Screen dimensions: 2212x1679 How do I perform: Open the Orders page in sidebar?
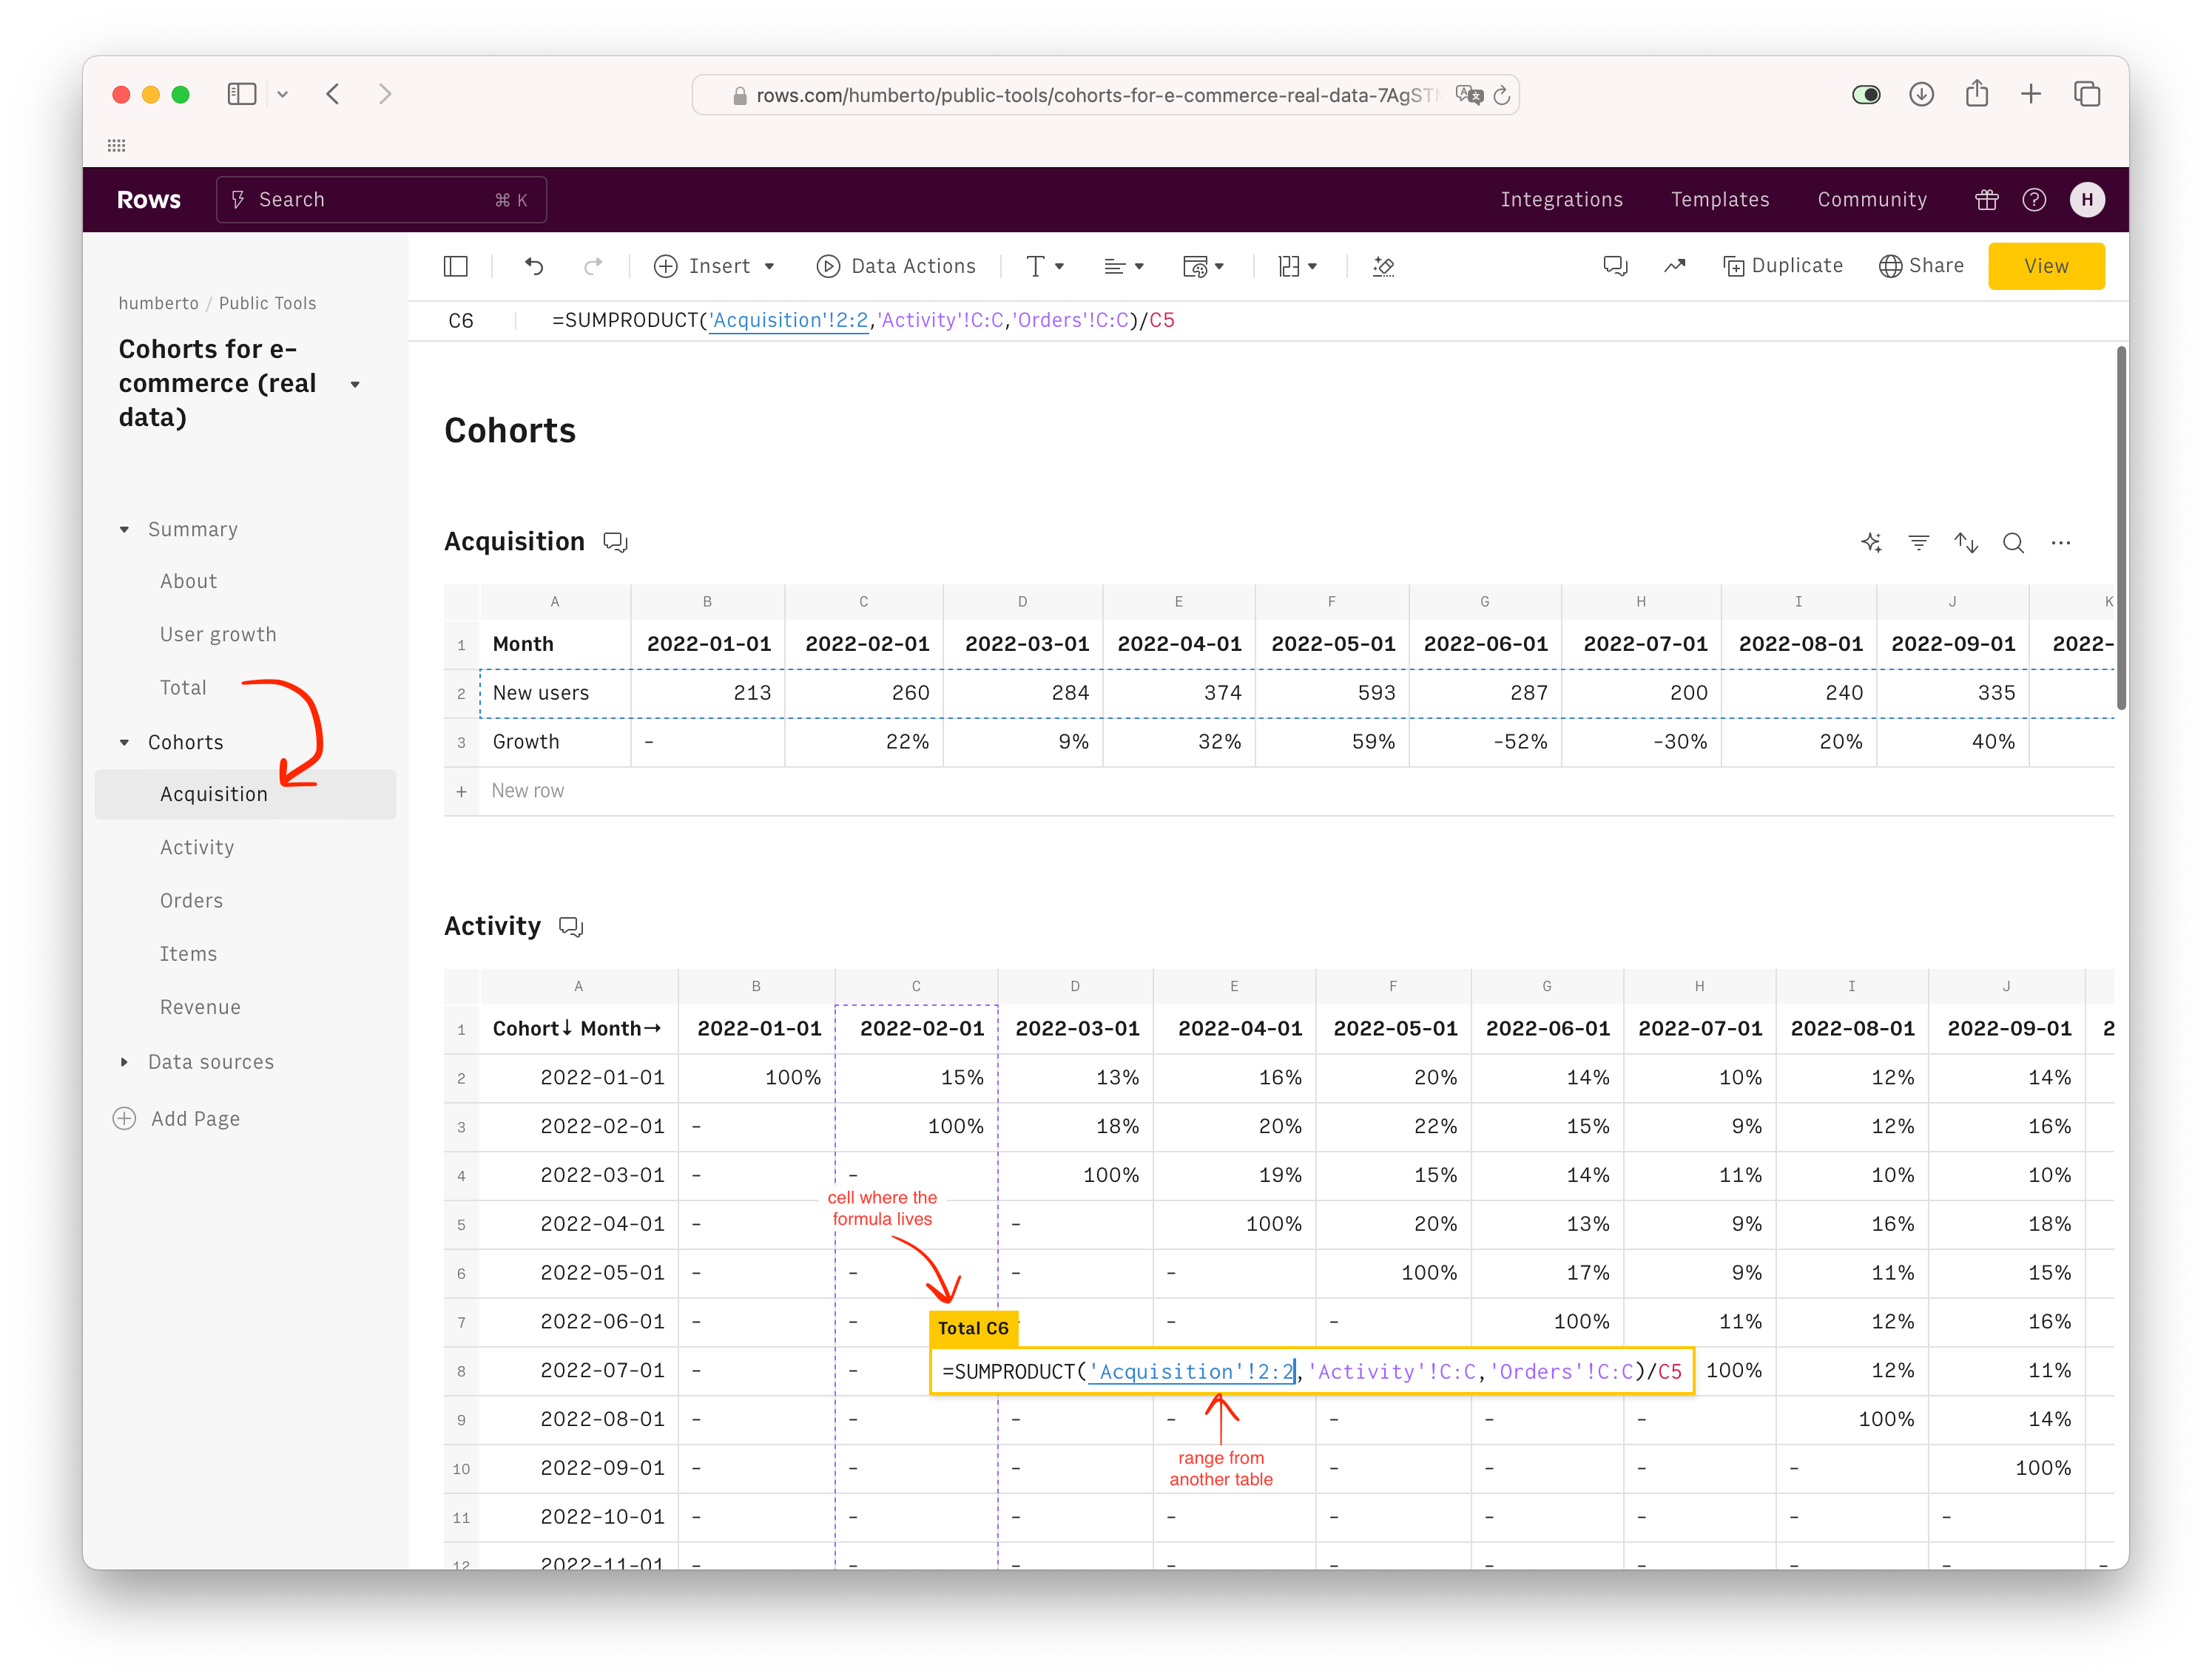pyautogui.click(x=192, y=901)
